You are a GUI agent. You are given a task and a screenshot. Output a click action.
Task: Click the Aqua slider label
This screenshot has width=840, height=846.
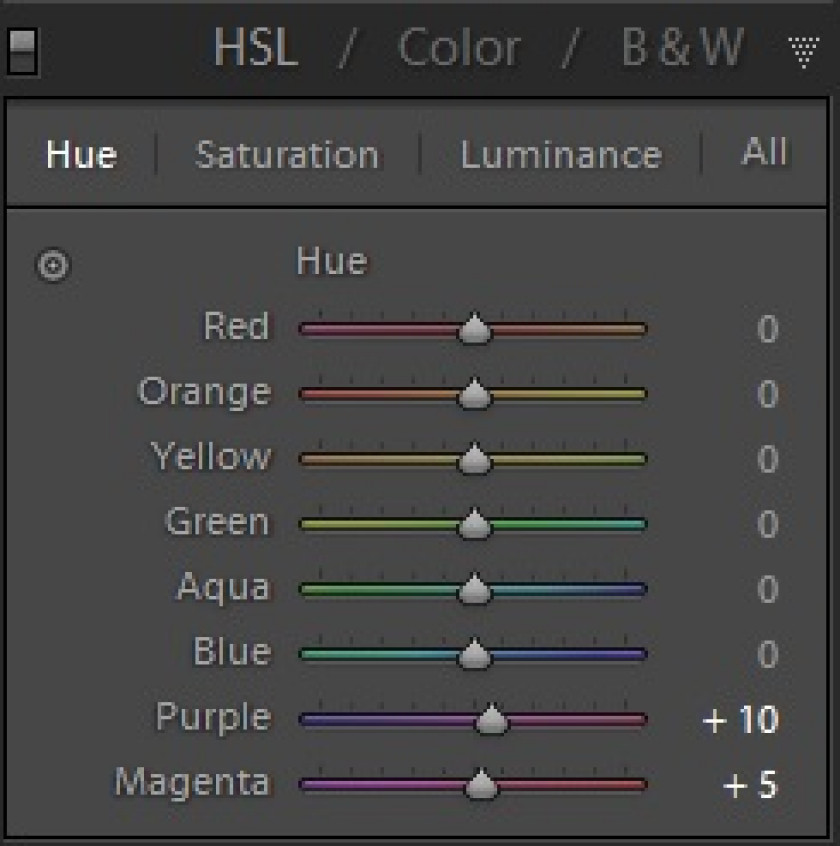pyautogui.click(x=223, y=587)
